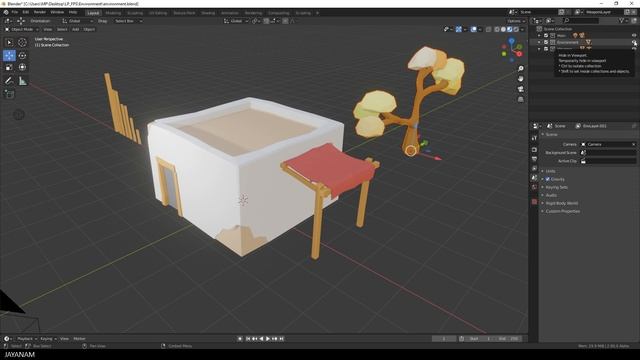Image resolution: width=640 pixels, height=360 pixels.
Task: Expand Environment collection in outliner
Action: click(539, 42)
